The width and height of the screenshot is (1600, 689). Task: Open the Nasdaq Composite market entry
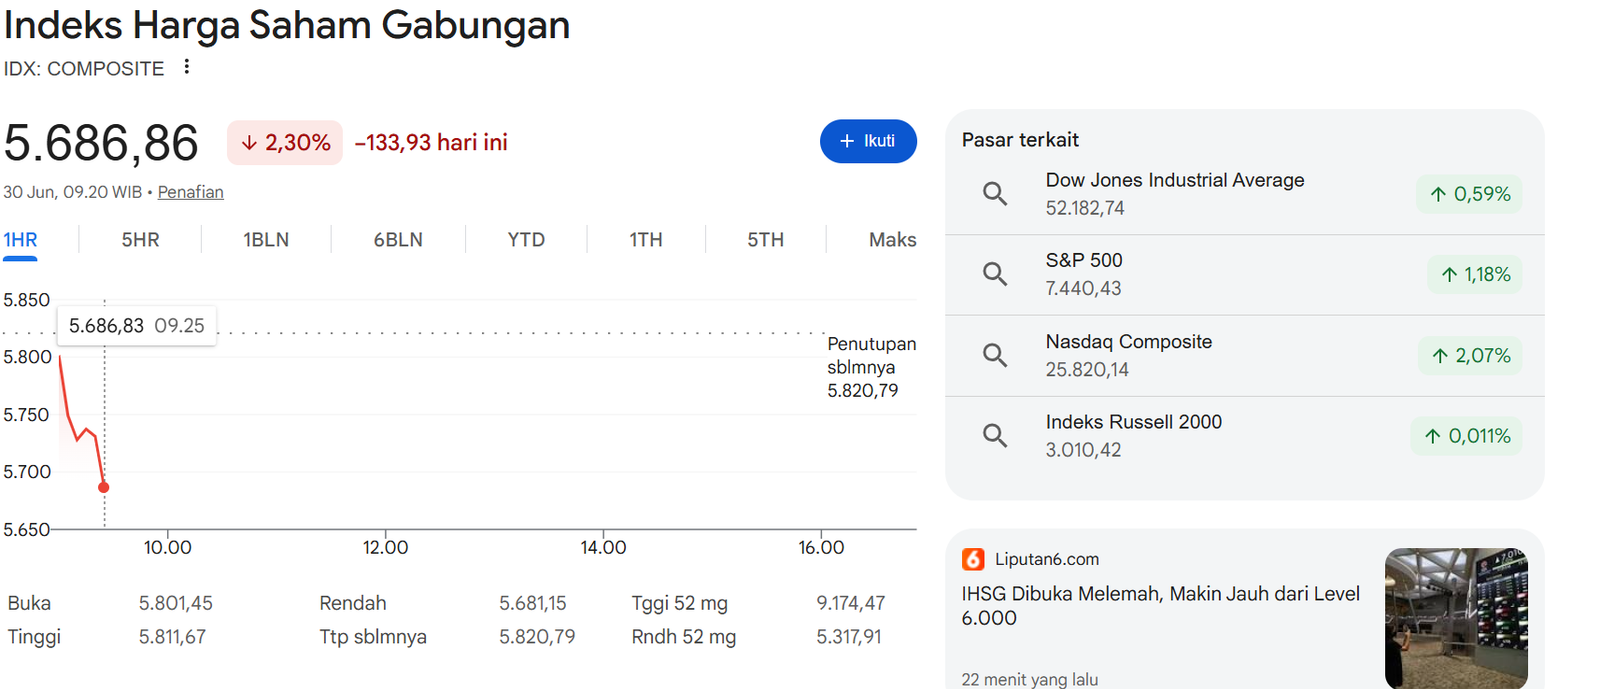1244,356
